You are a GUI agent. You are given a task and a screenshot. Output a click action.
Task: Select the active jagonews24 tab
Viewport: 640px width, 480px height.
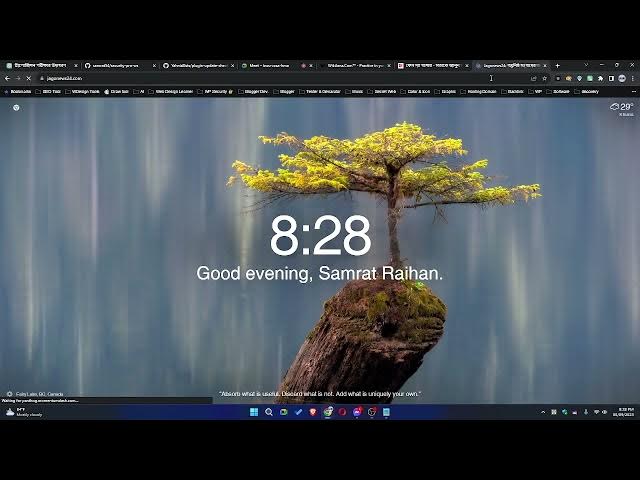[511, 65]
